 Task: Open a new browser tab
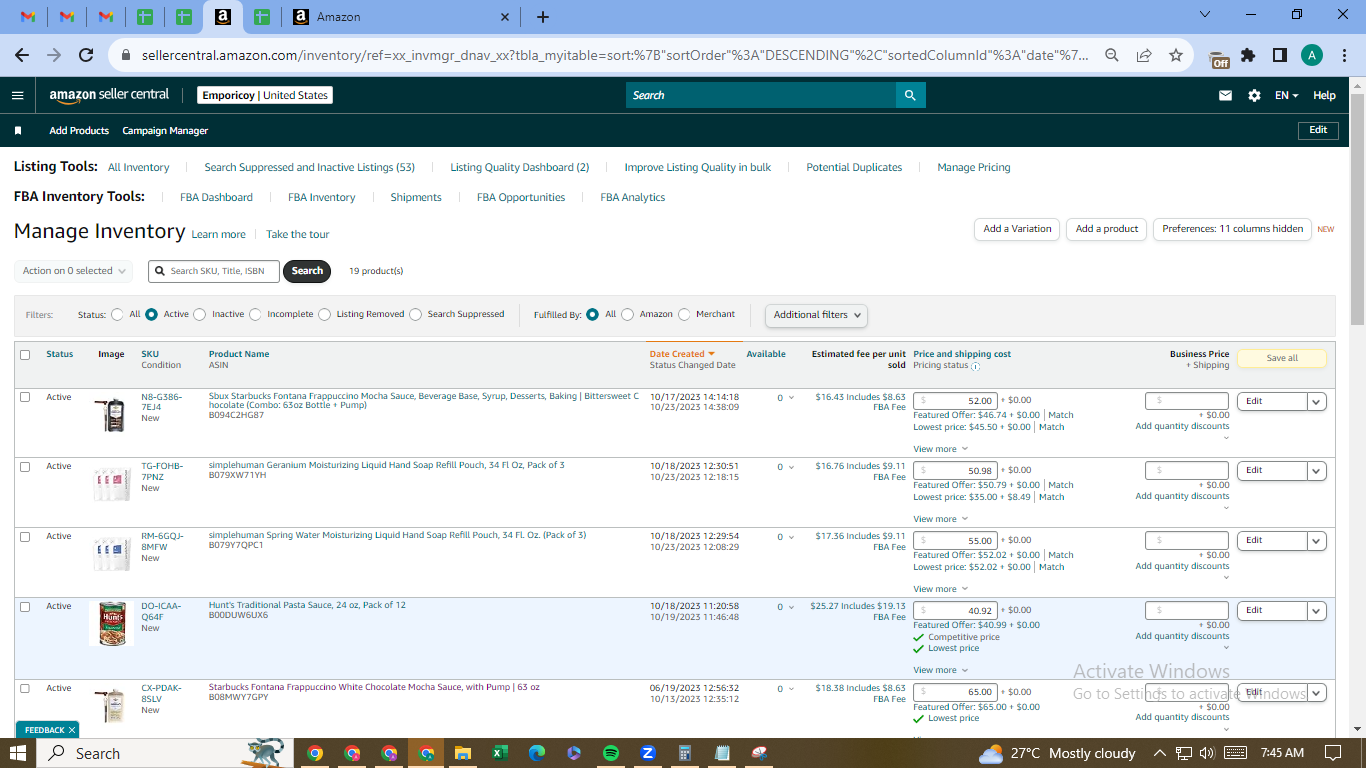pyautogui.click(x=543, y=17)
